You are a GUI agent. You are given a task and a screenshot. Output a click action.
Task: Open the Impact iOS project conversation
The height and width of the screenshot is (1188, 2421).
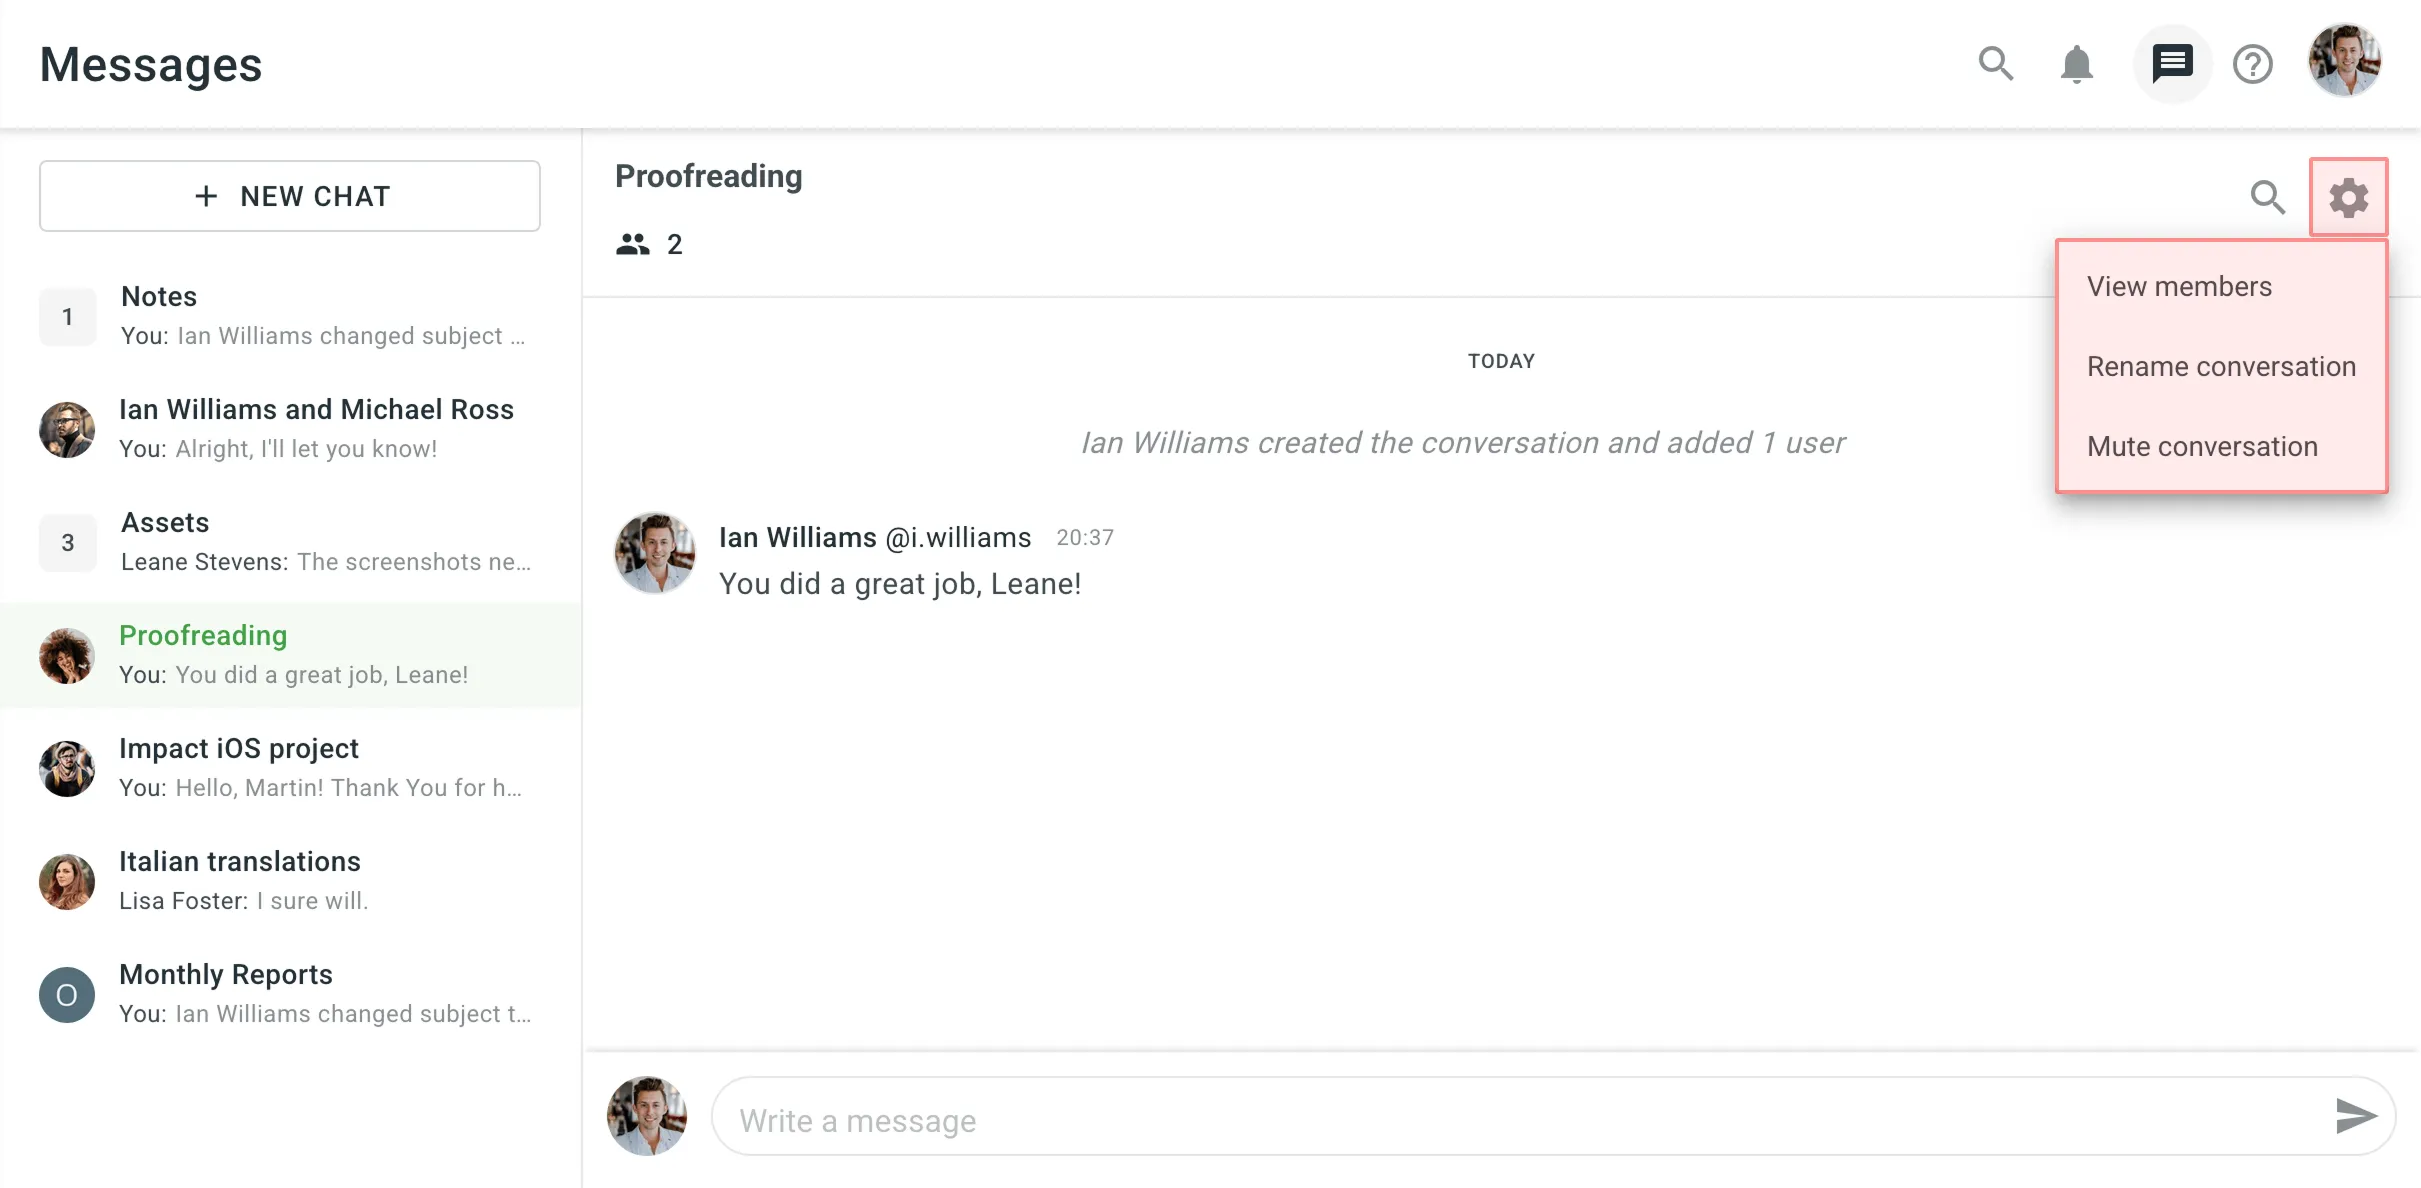290,766
